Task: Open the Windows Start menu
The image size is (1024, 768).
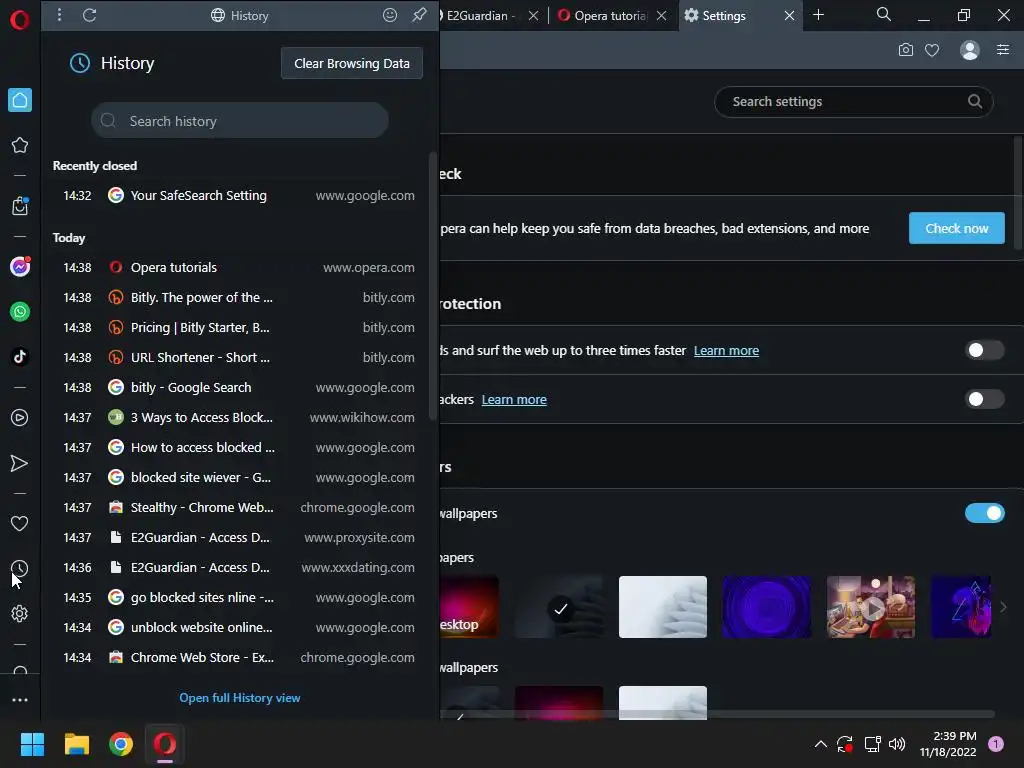Action: [x=32, y=744]
